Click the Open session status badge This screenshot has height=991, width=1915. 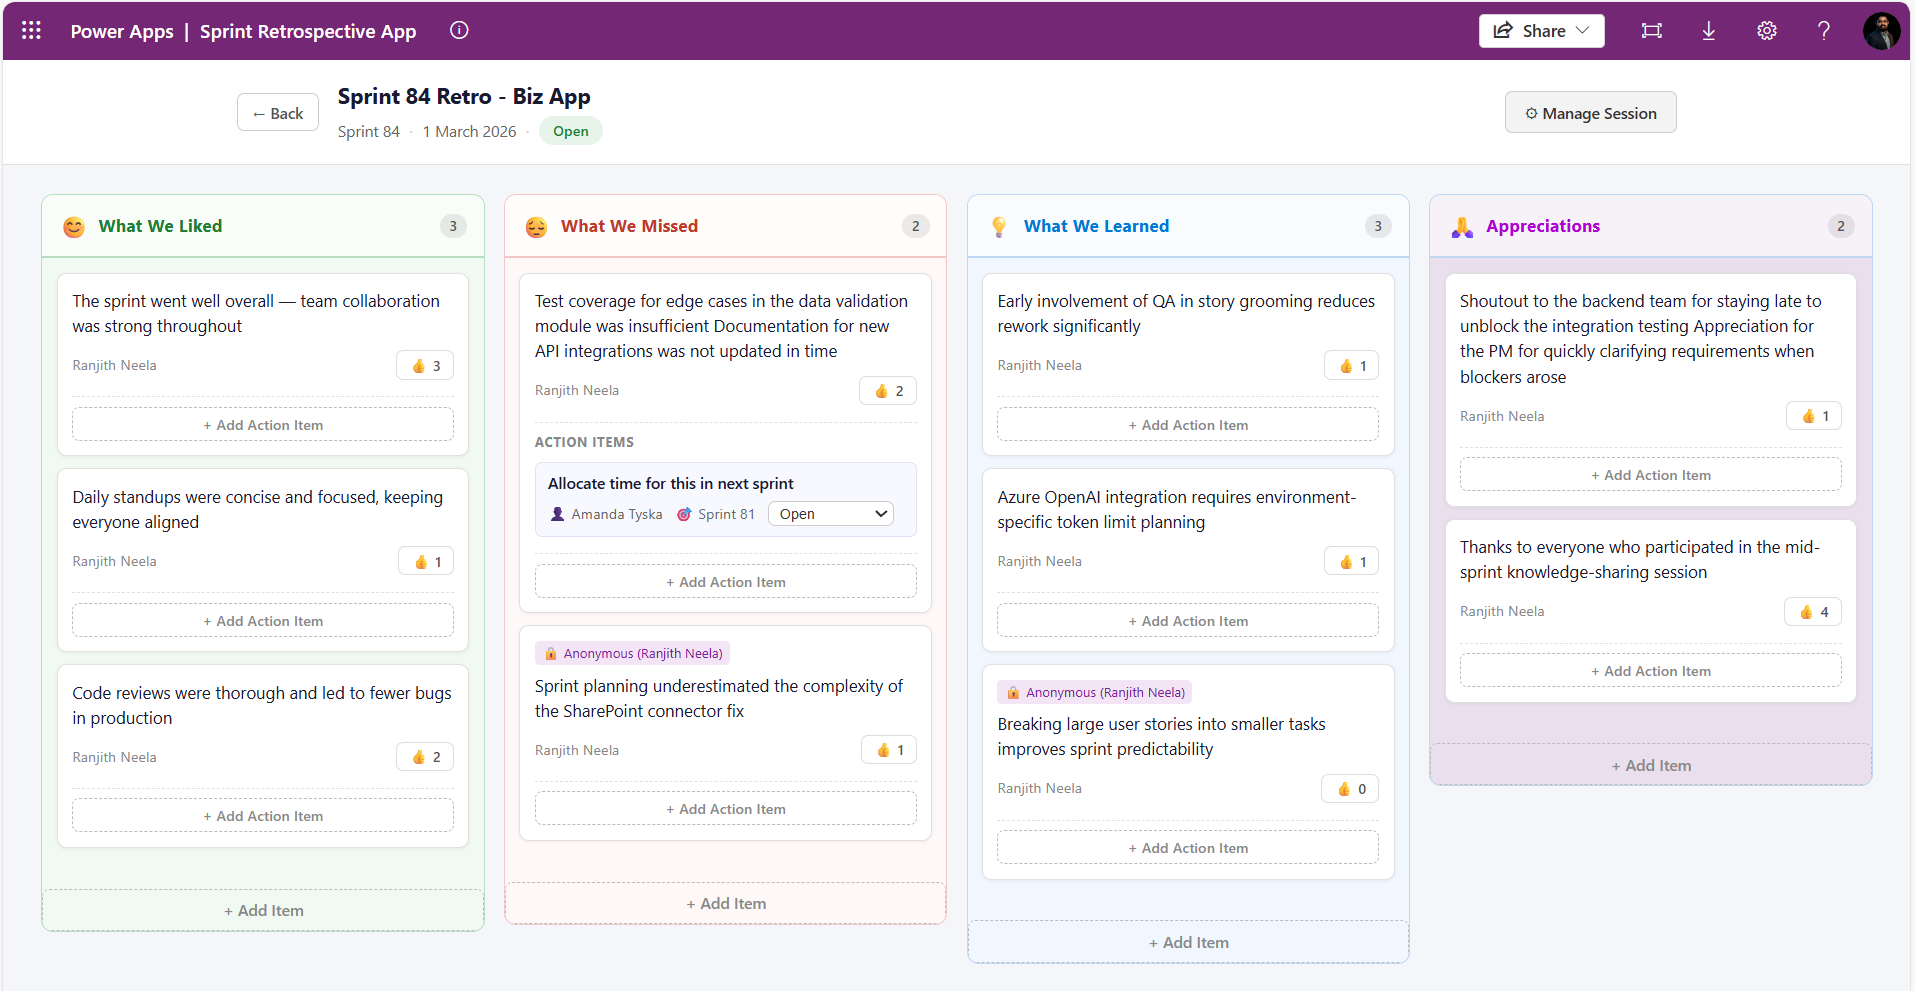click(x=570, y=131)
